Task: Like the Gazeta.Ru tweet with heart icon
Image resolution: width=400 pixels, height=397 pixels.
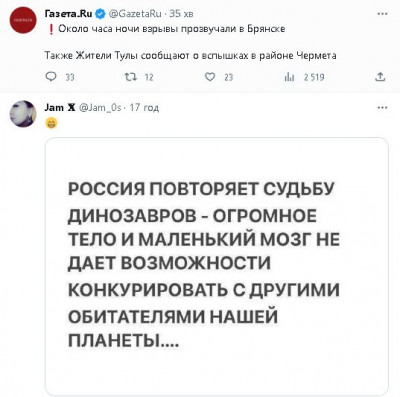Action: [x=210, y=77]
